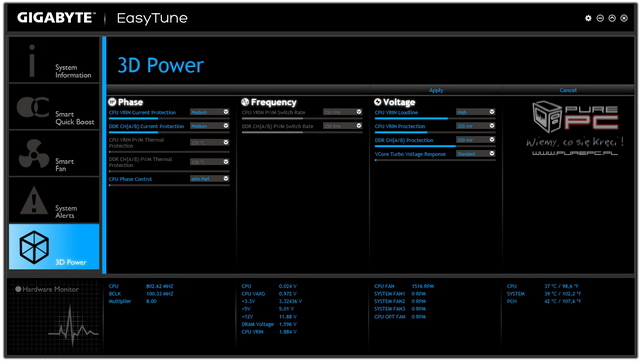This screenshot has width=640, height=362.
Task: Click the Apply button
Action: 436,90
